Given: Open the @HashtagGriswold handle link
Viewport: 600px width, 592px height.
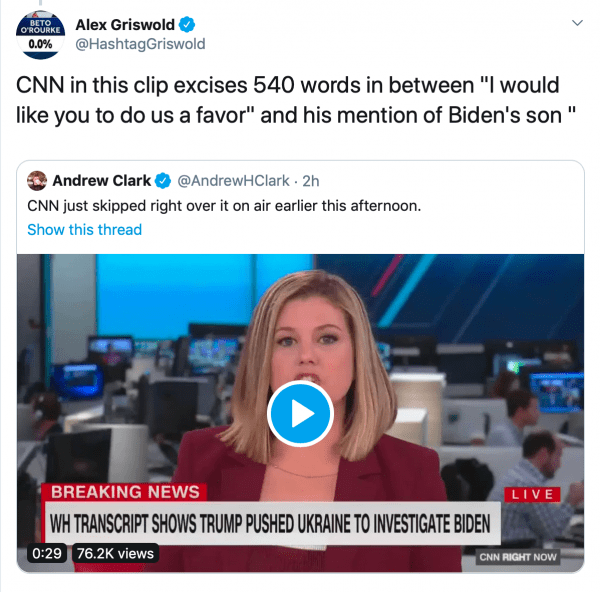Looking at the screenshot, I should point(140,44).
